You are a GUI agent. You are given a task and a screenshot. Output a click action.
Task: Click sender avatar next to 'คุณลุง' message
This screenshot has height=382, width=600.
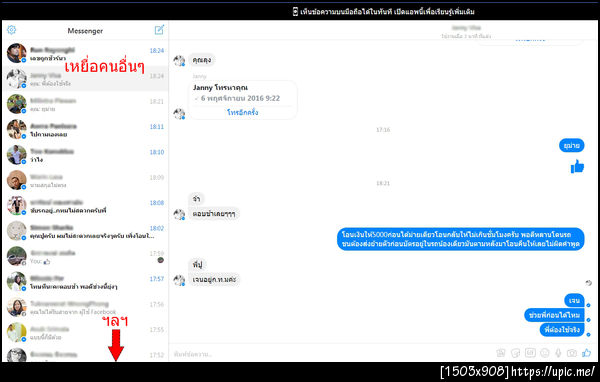click(x=179, y=60)
